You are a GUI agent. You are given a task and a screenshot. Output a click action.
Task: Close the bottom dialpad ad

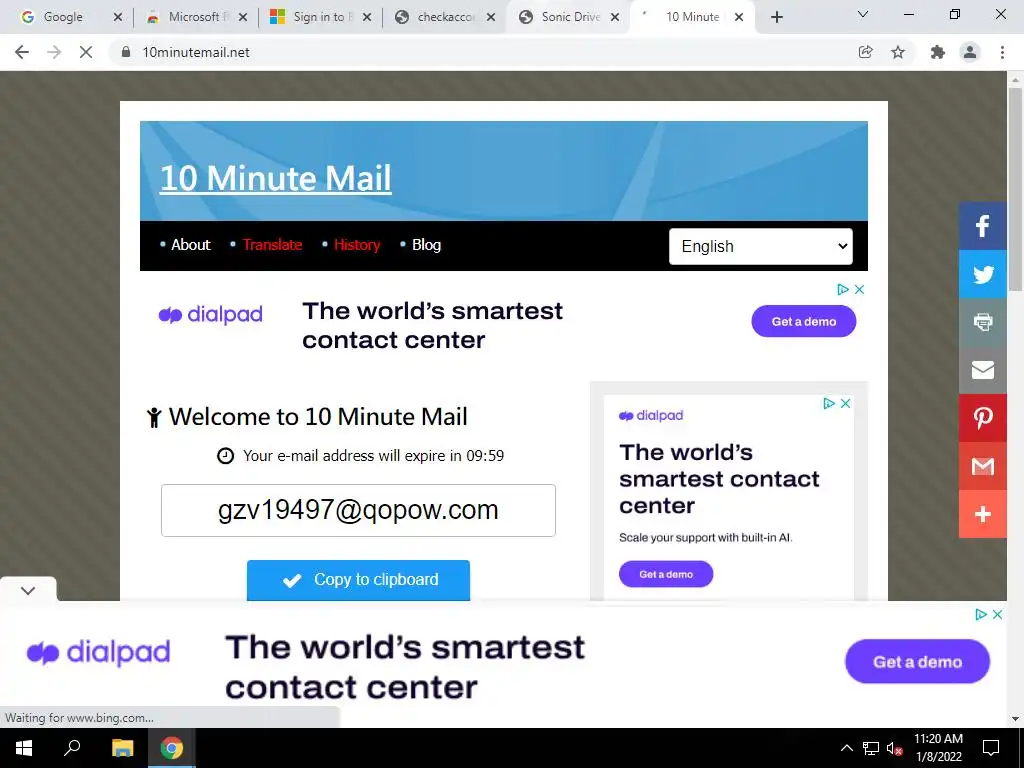[x=997, y=615]
